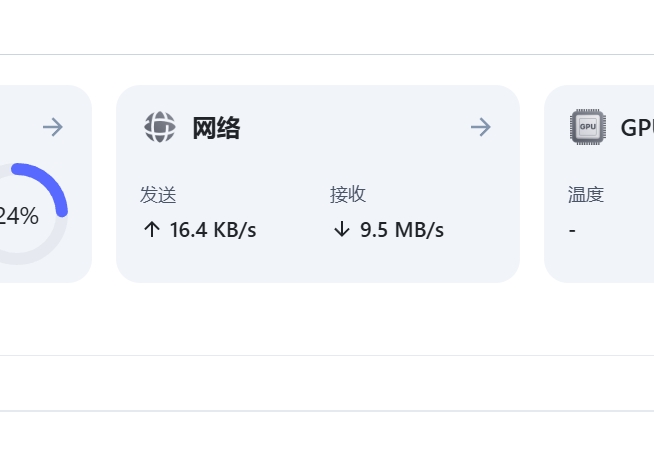This screenshot has width=654, height=454.
Task: Click empty space right of 9.5 MB/s in network card
Action: [480, 230]
